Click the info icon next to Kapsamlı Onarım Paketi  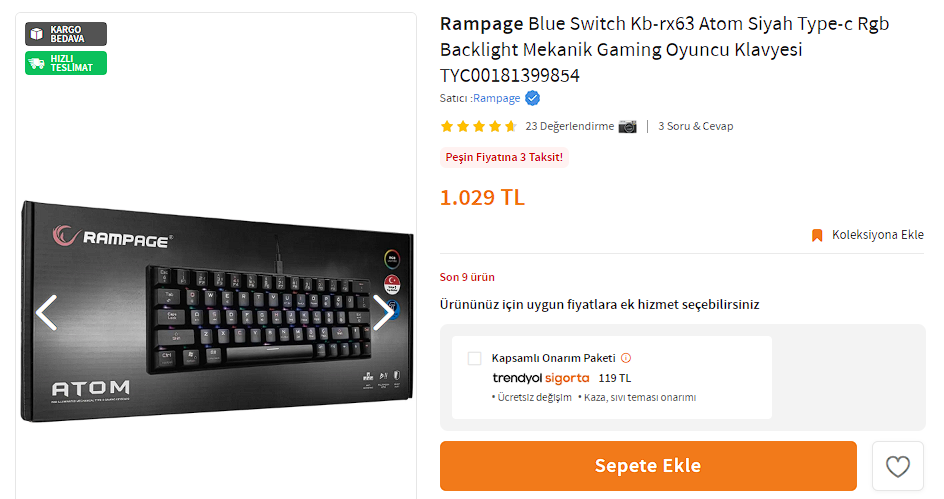(x=626, y=358)
